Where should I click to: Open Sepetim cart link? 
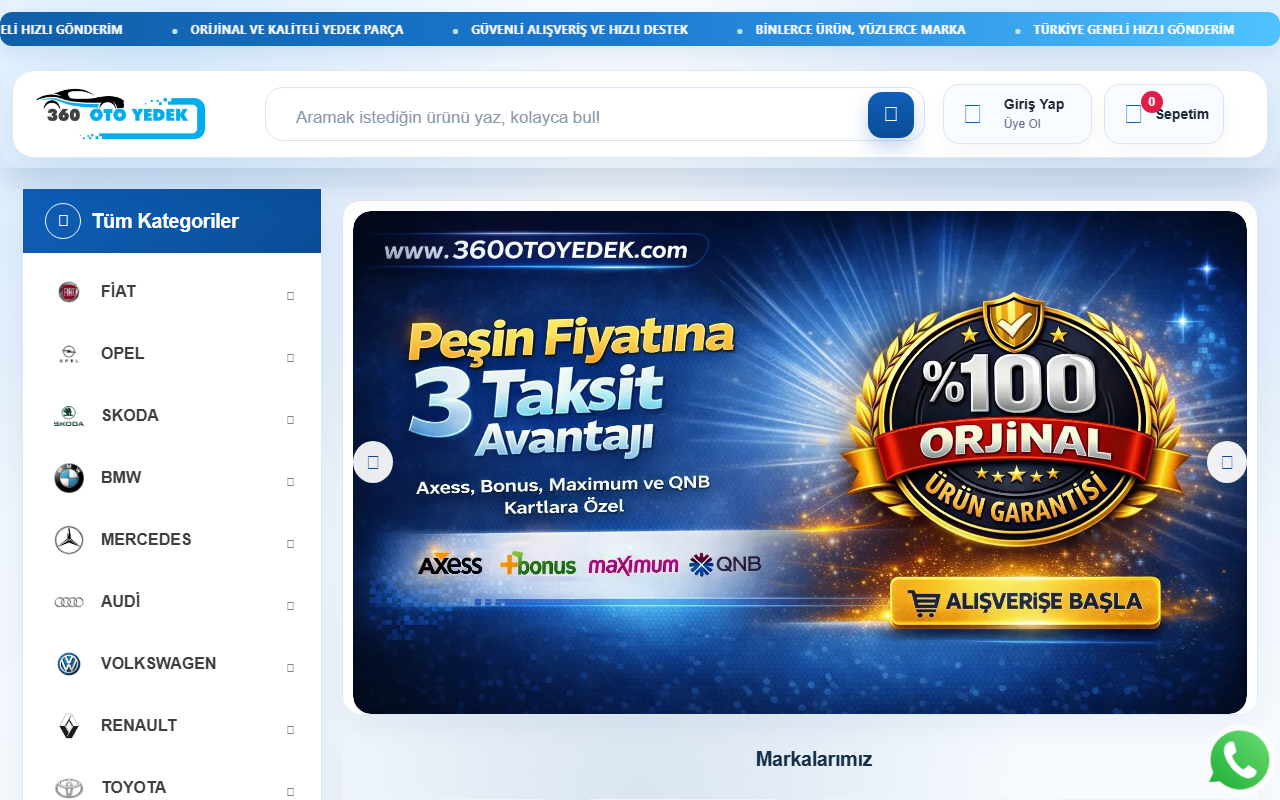coord(1182,114)
